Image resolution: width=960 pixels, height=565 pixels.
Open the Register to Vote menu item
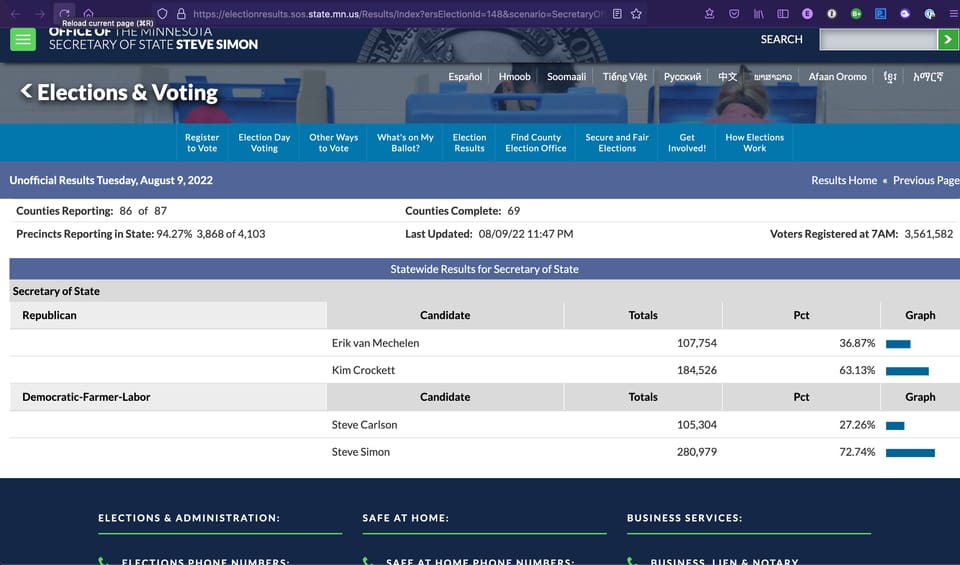(x=202, y=143)
